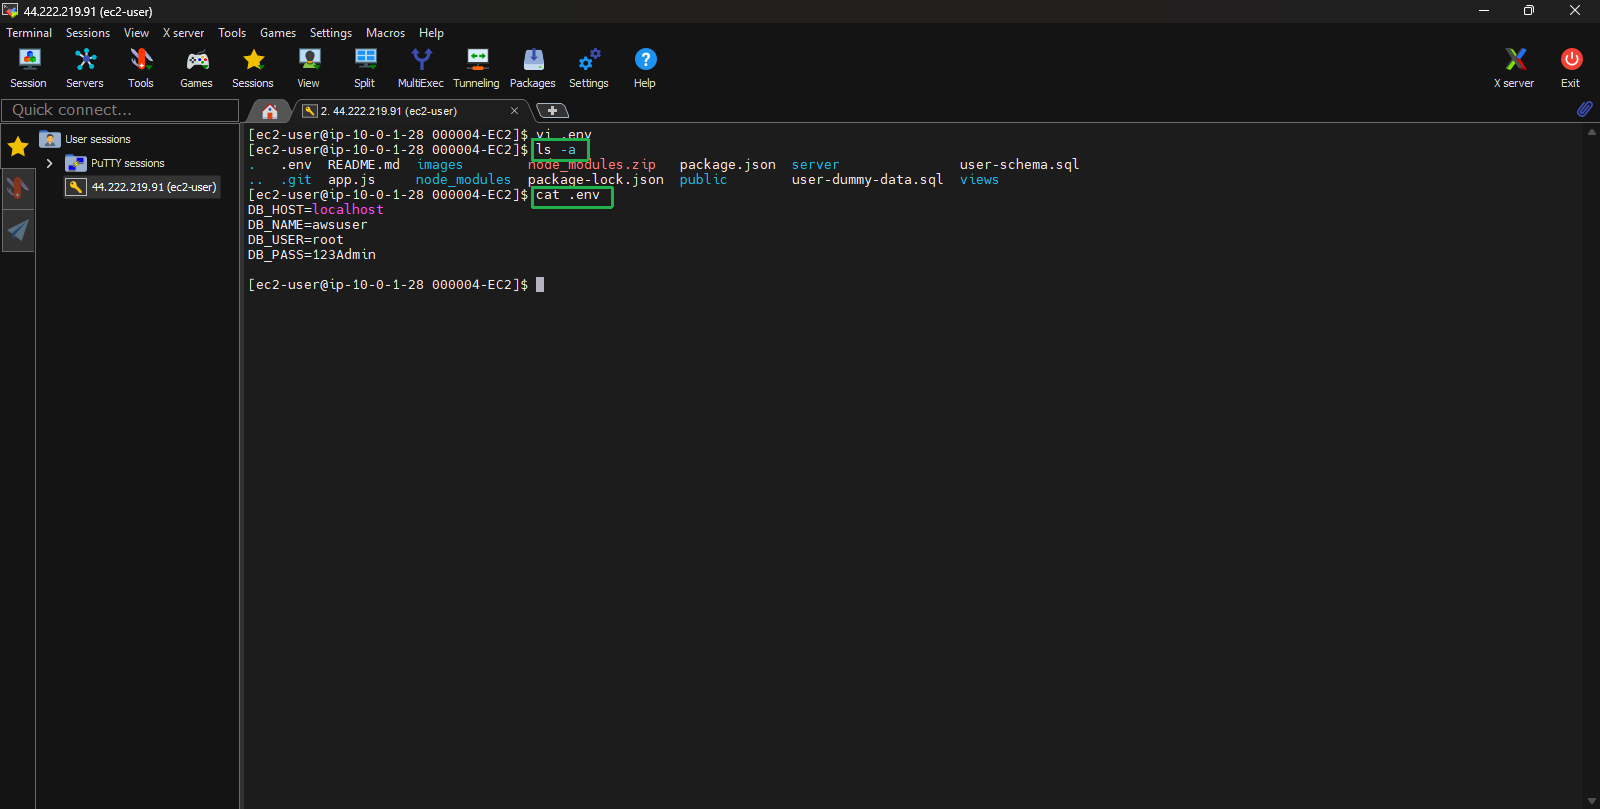Click the red Exit power icon

(x=1571, y=68)
